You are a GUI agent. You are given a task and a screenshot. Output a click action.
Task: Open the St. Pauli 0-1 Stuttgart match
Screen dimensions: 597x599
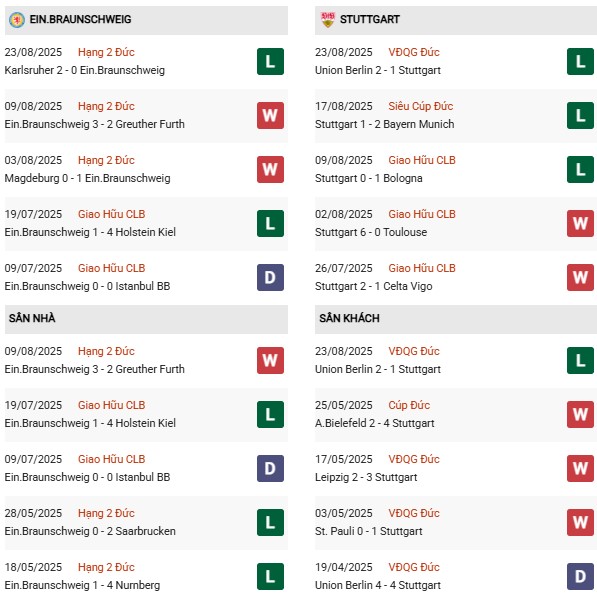369,531
